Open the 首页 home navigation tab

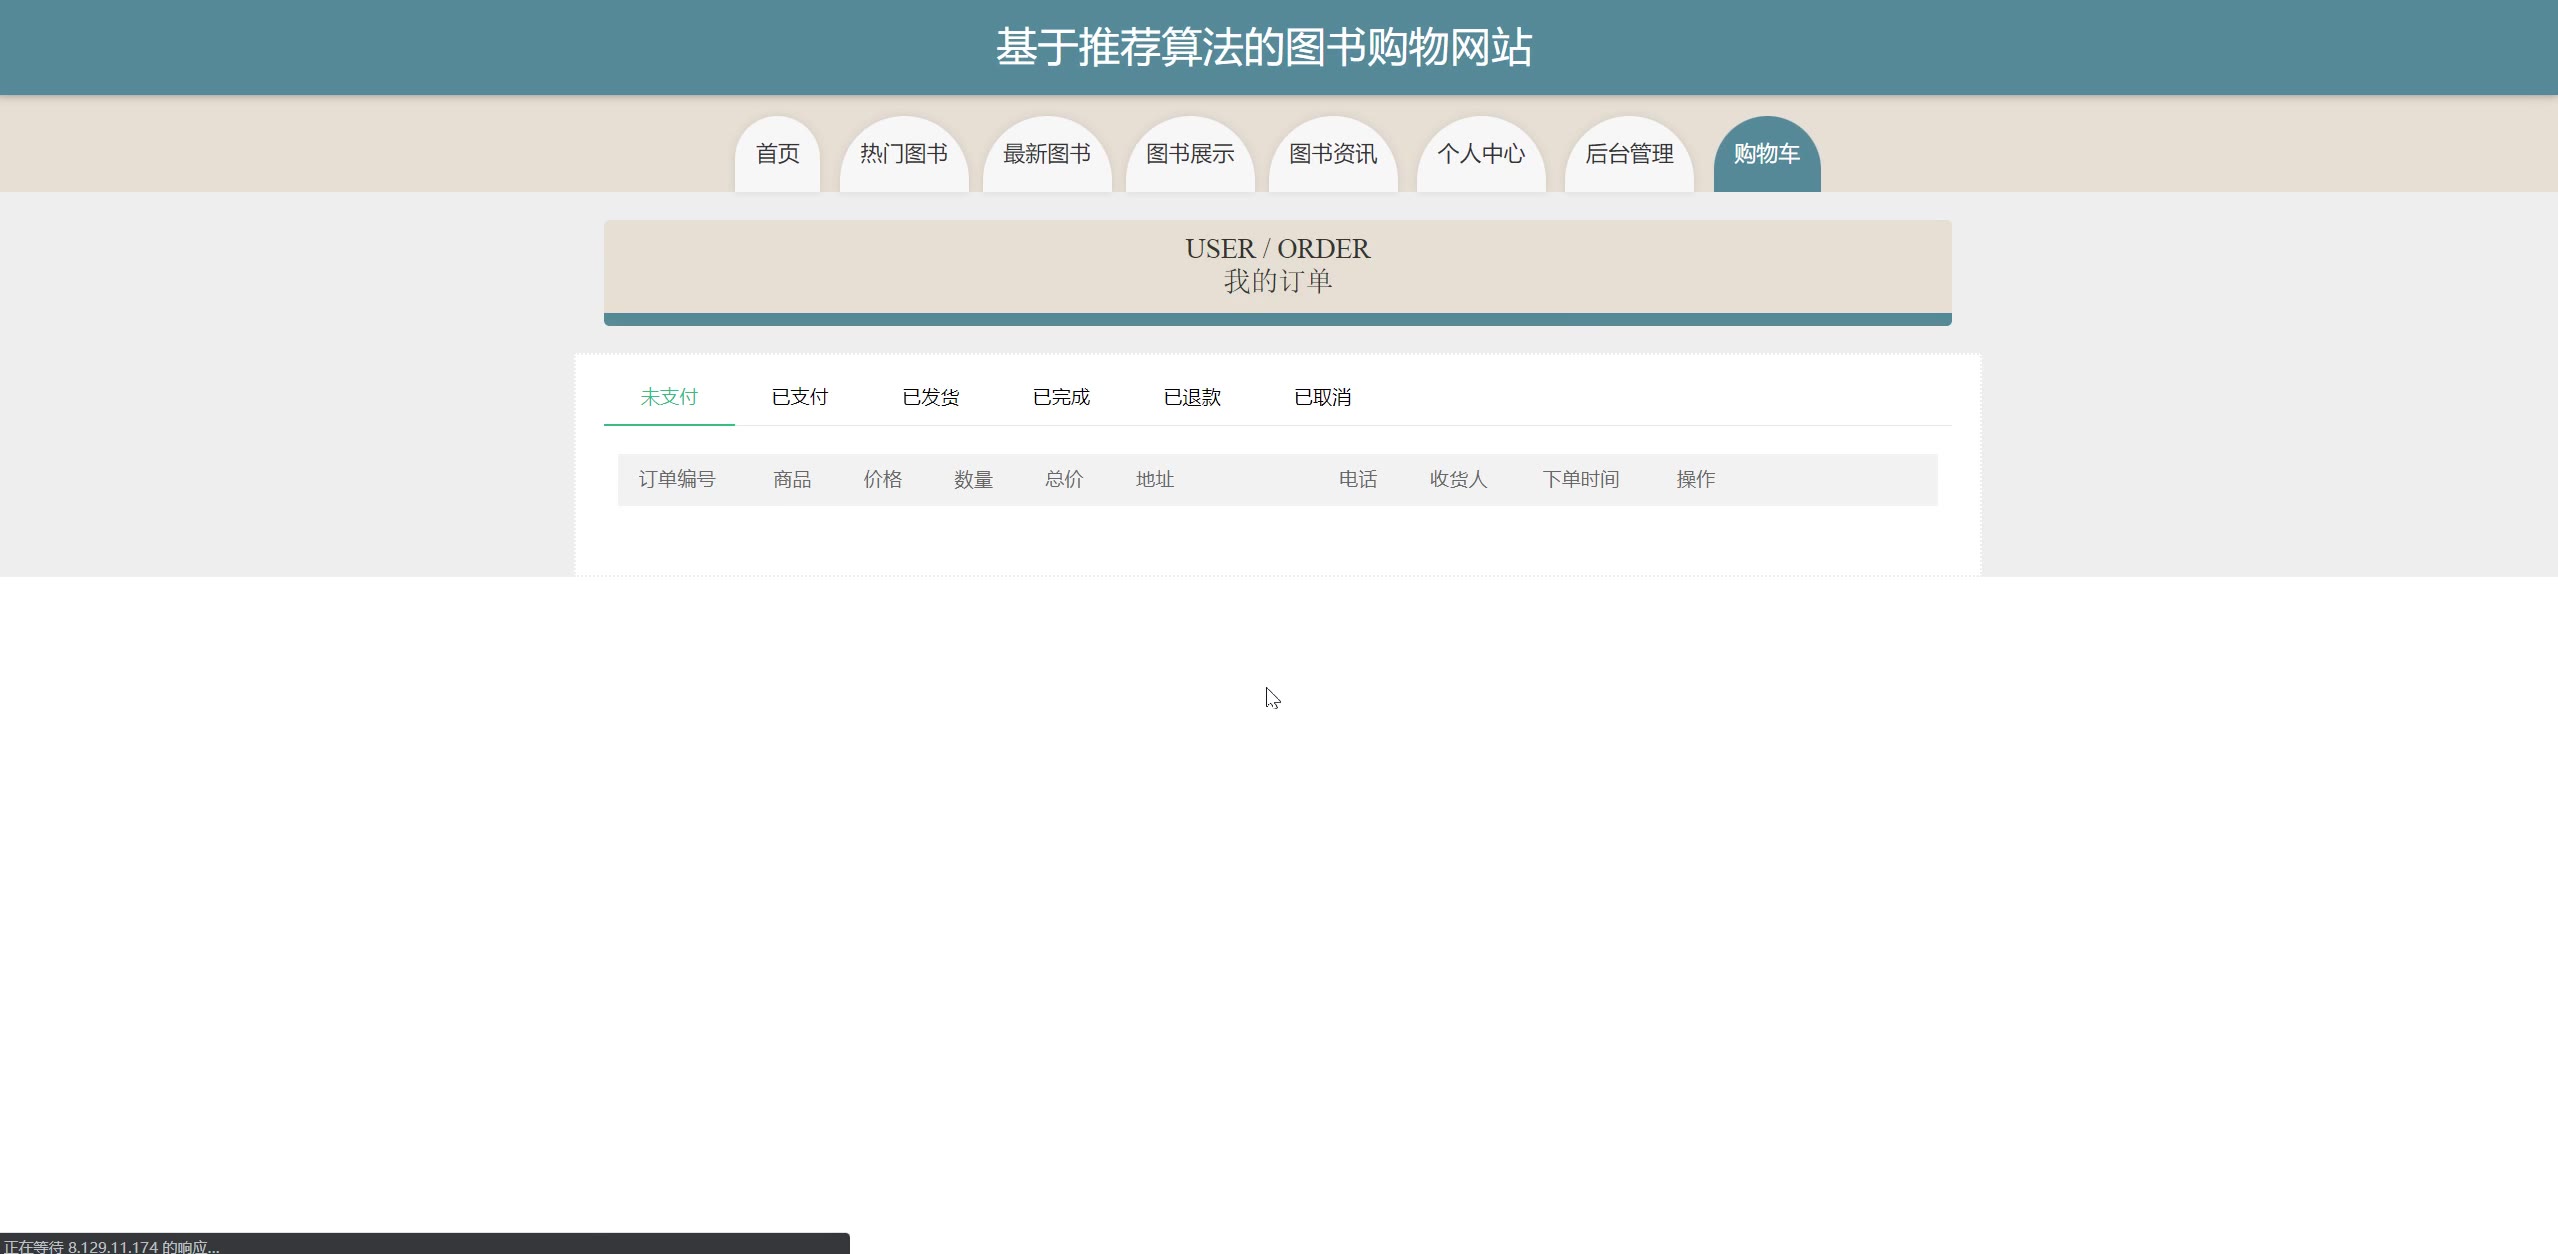coord(777,154)
